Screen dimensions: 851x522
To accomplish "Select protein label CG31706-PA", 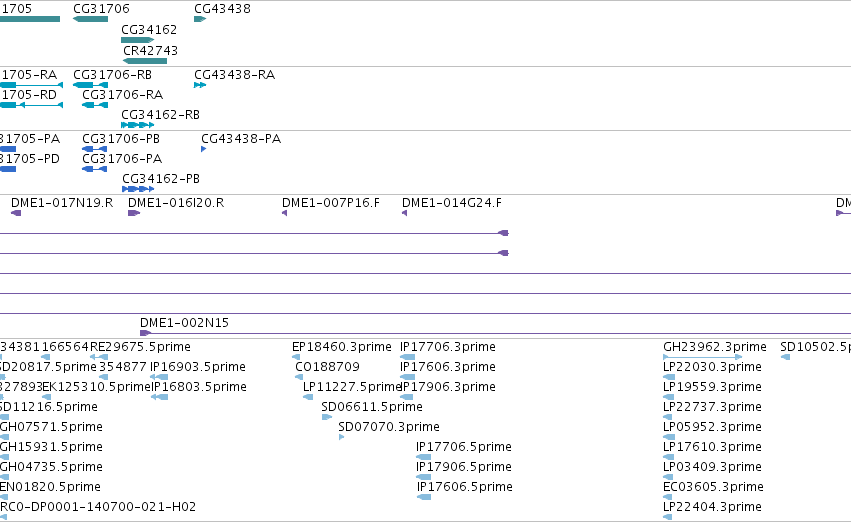I will tap(122, 158).
